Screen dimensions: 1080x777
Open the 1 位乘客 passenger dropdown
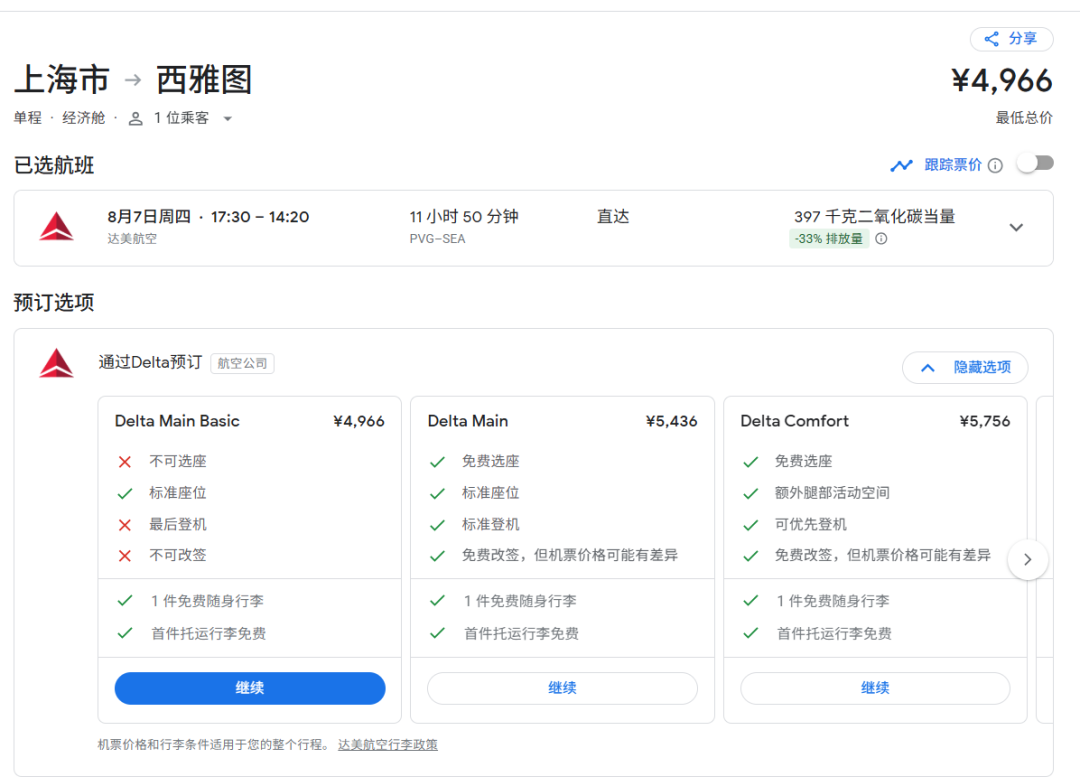[227, 118]
